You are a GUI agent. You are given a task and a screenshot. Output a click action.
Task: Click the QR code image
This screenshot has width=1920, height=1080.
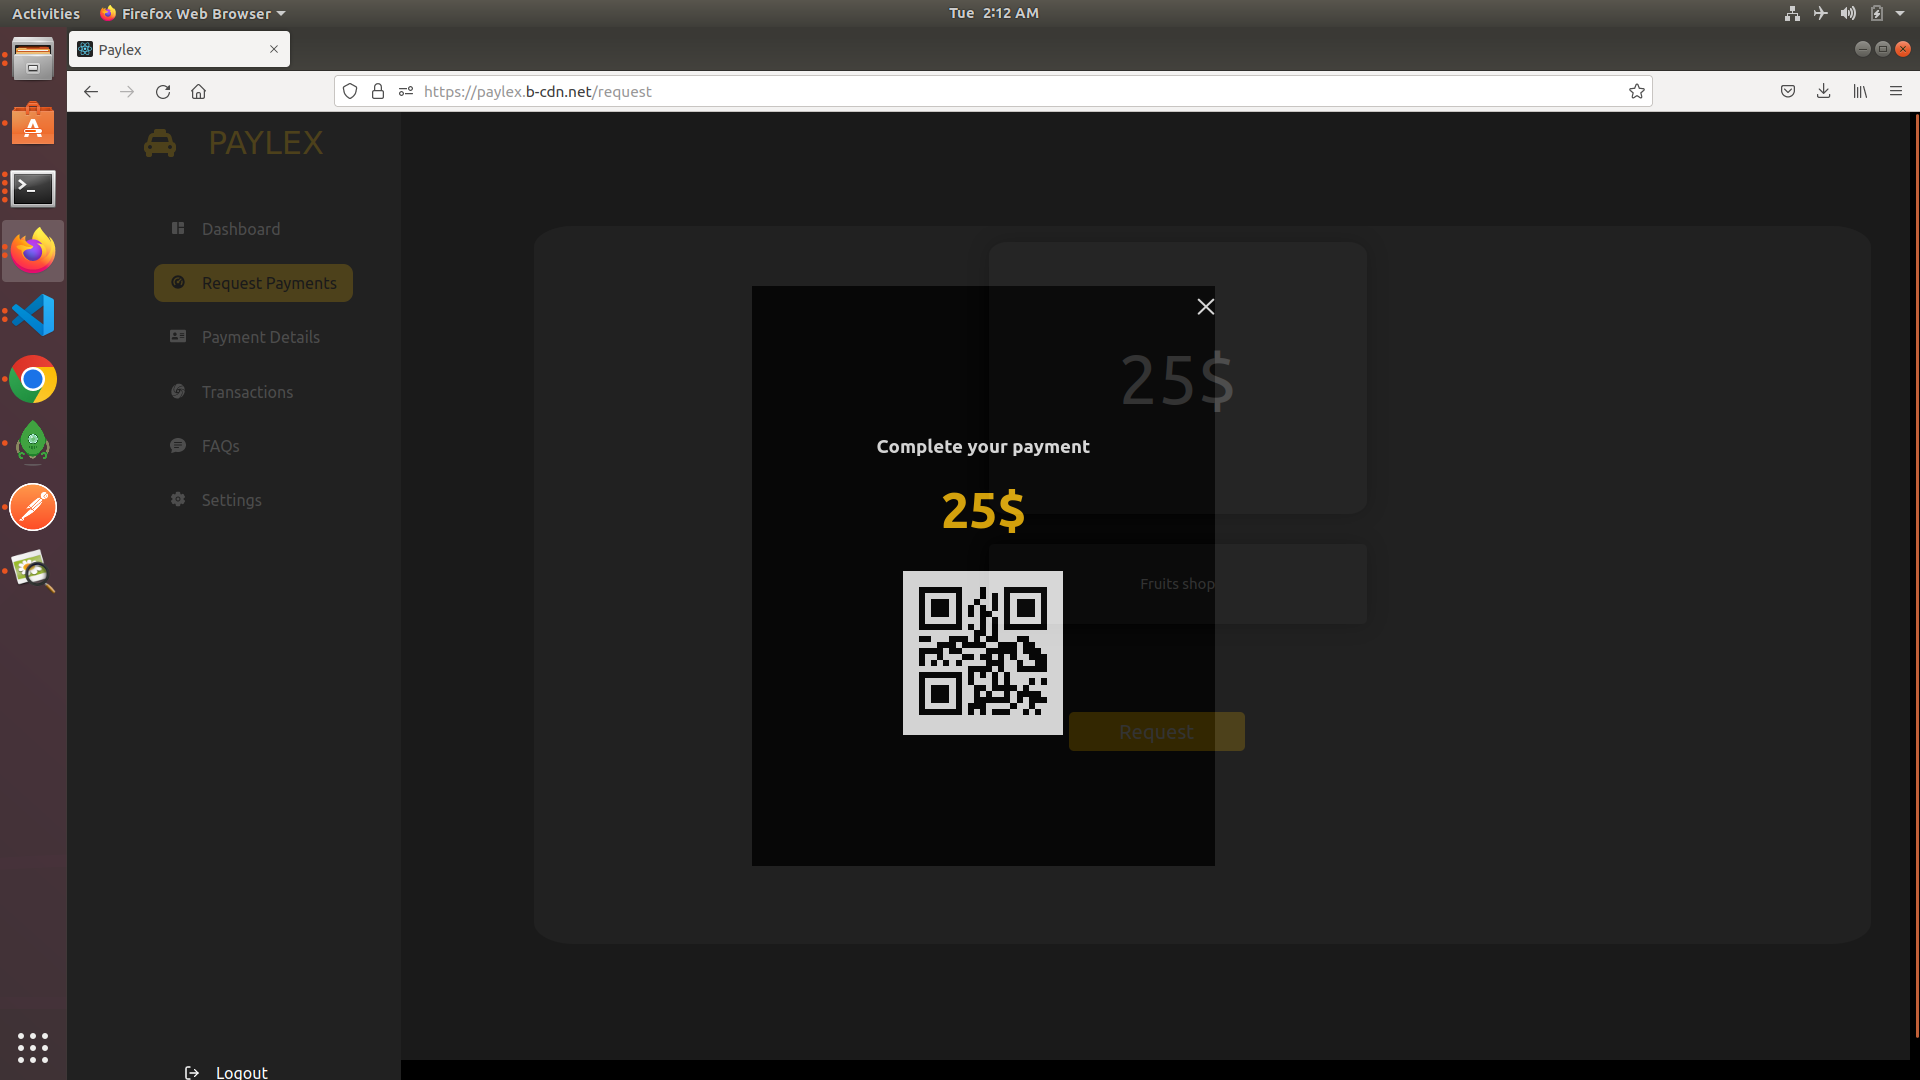pos(982,652)
